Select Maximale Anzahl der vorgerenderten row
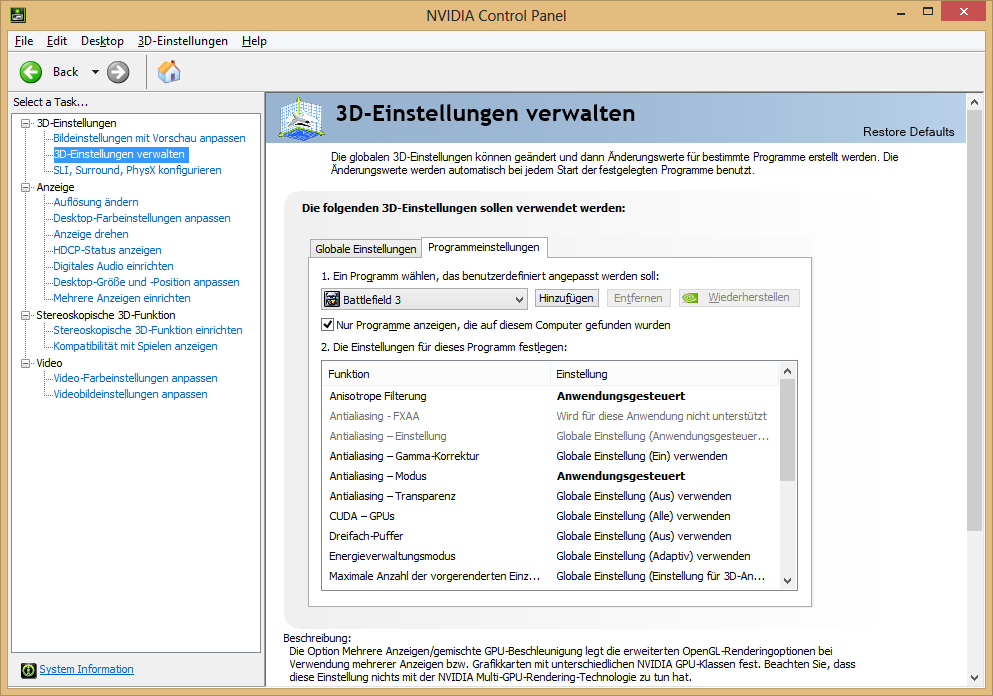This screenshot has width=993, height=696. pyautogui.click(x=550, y=576)
